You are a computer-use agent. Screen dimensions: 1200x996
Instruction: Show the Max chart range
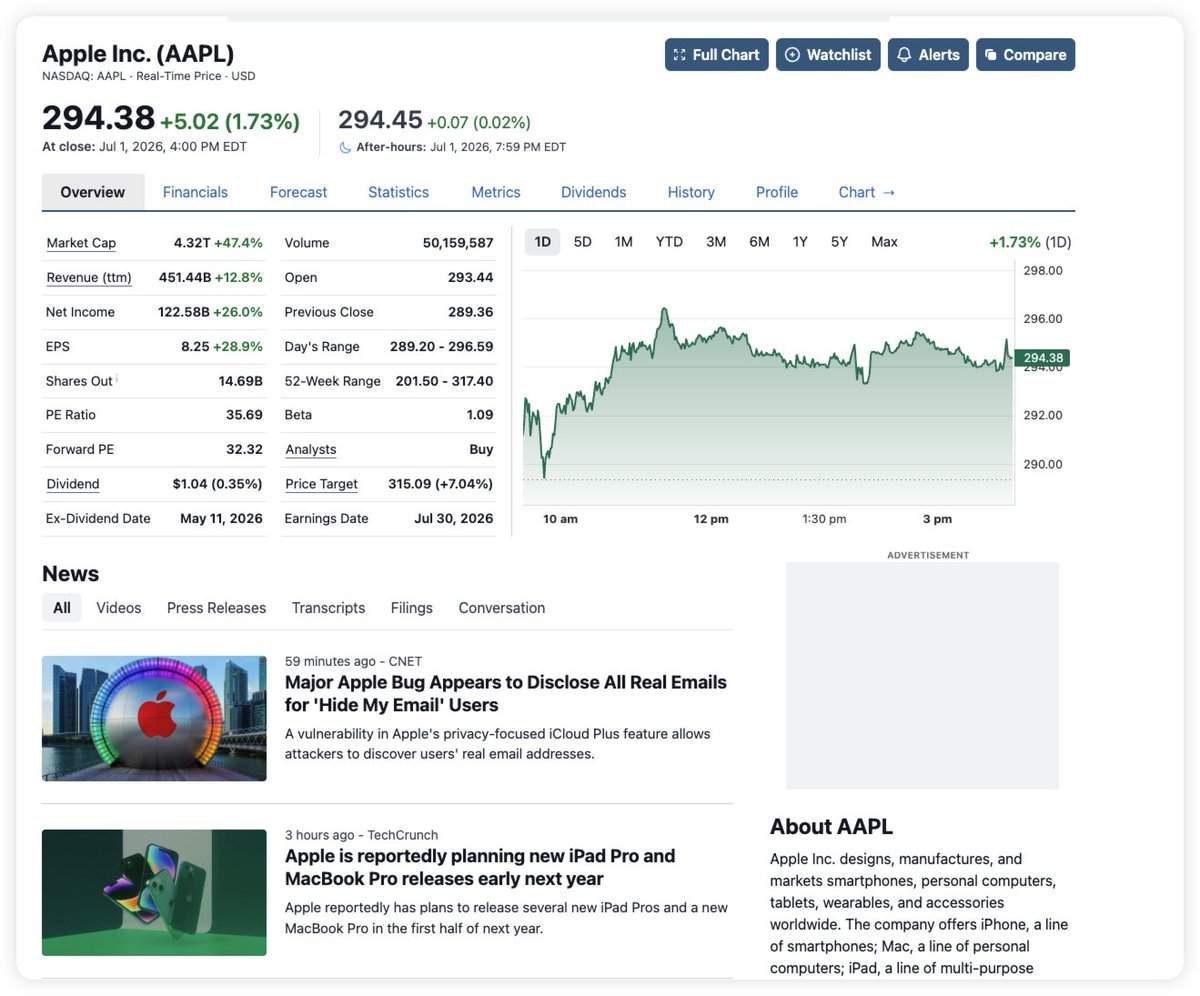884,242
